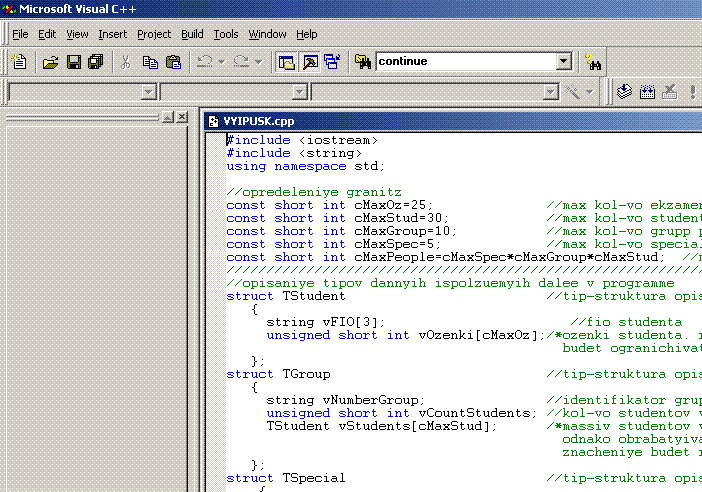Open the first WizardBar class combo

point(82,92)
